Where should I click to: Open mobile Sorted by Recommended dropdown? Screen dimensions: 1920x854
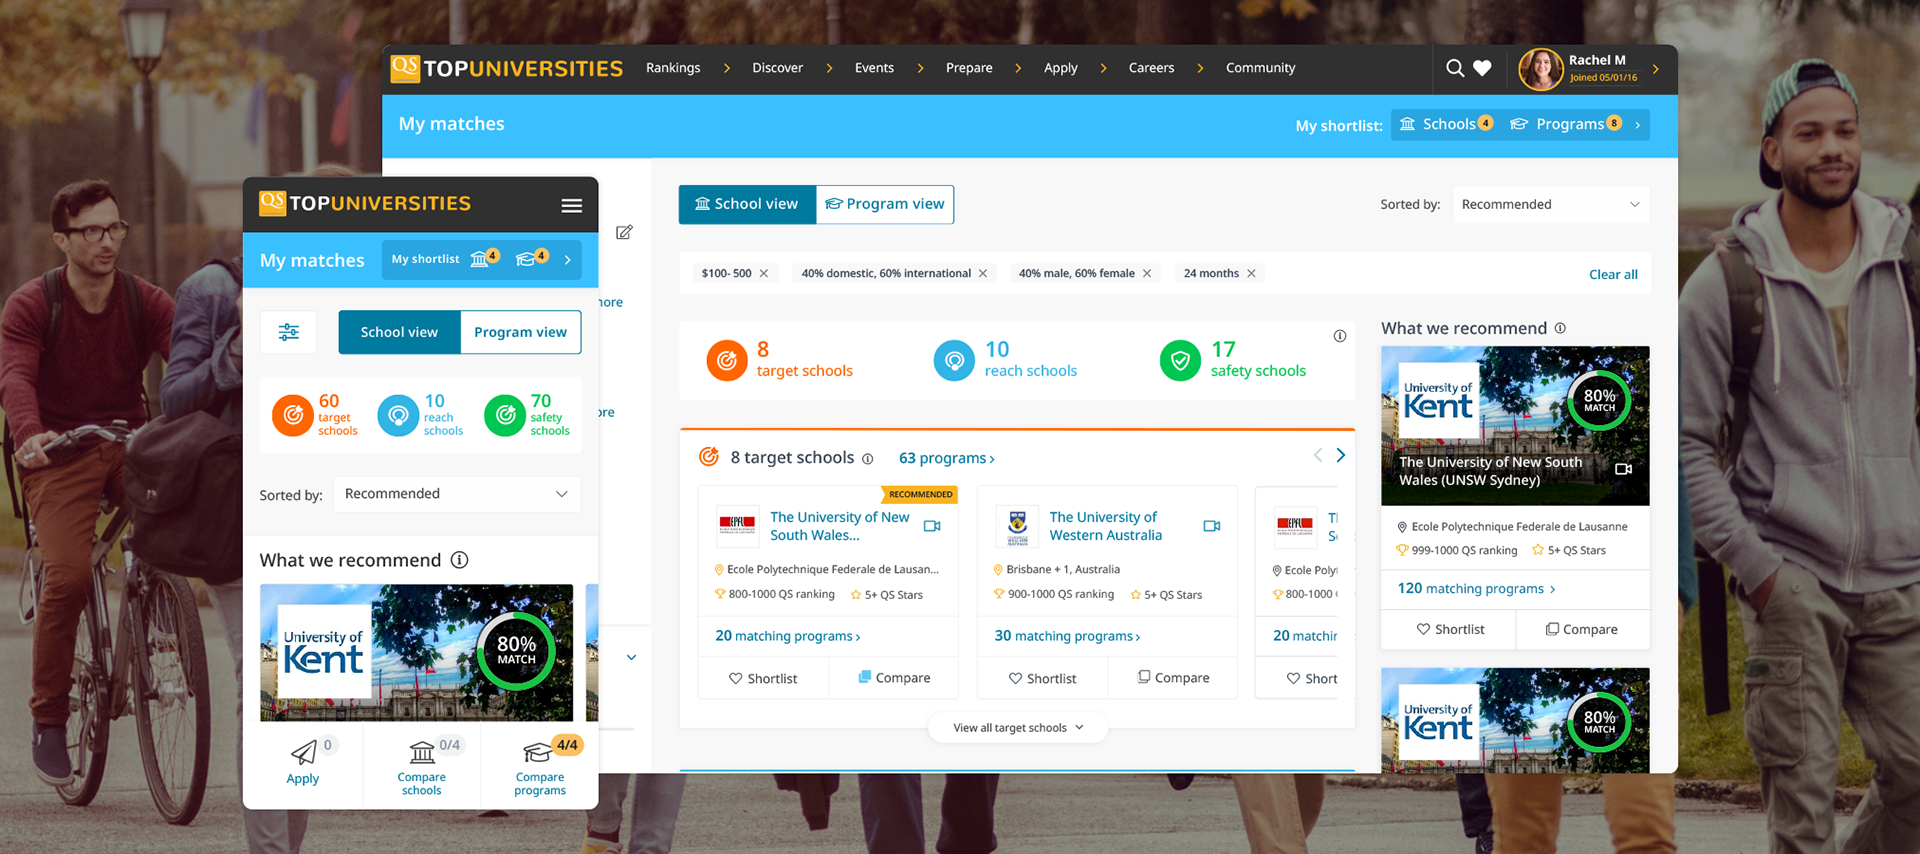point(457,494)
